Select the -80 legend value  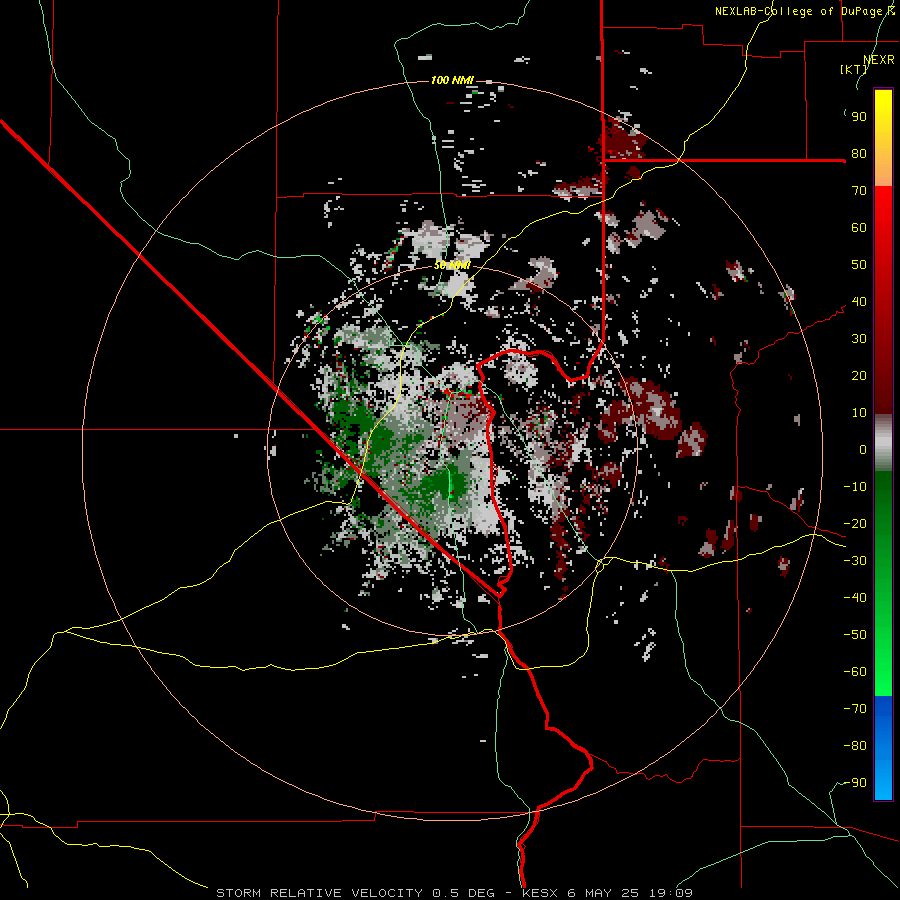[x=855, y=746]
